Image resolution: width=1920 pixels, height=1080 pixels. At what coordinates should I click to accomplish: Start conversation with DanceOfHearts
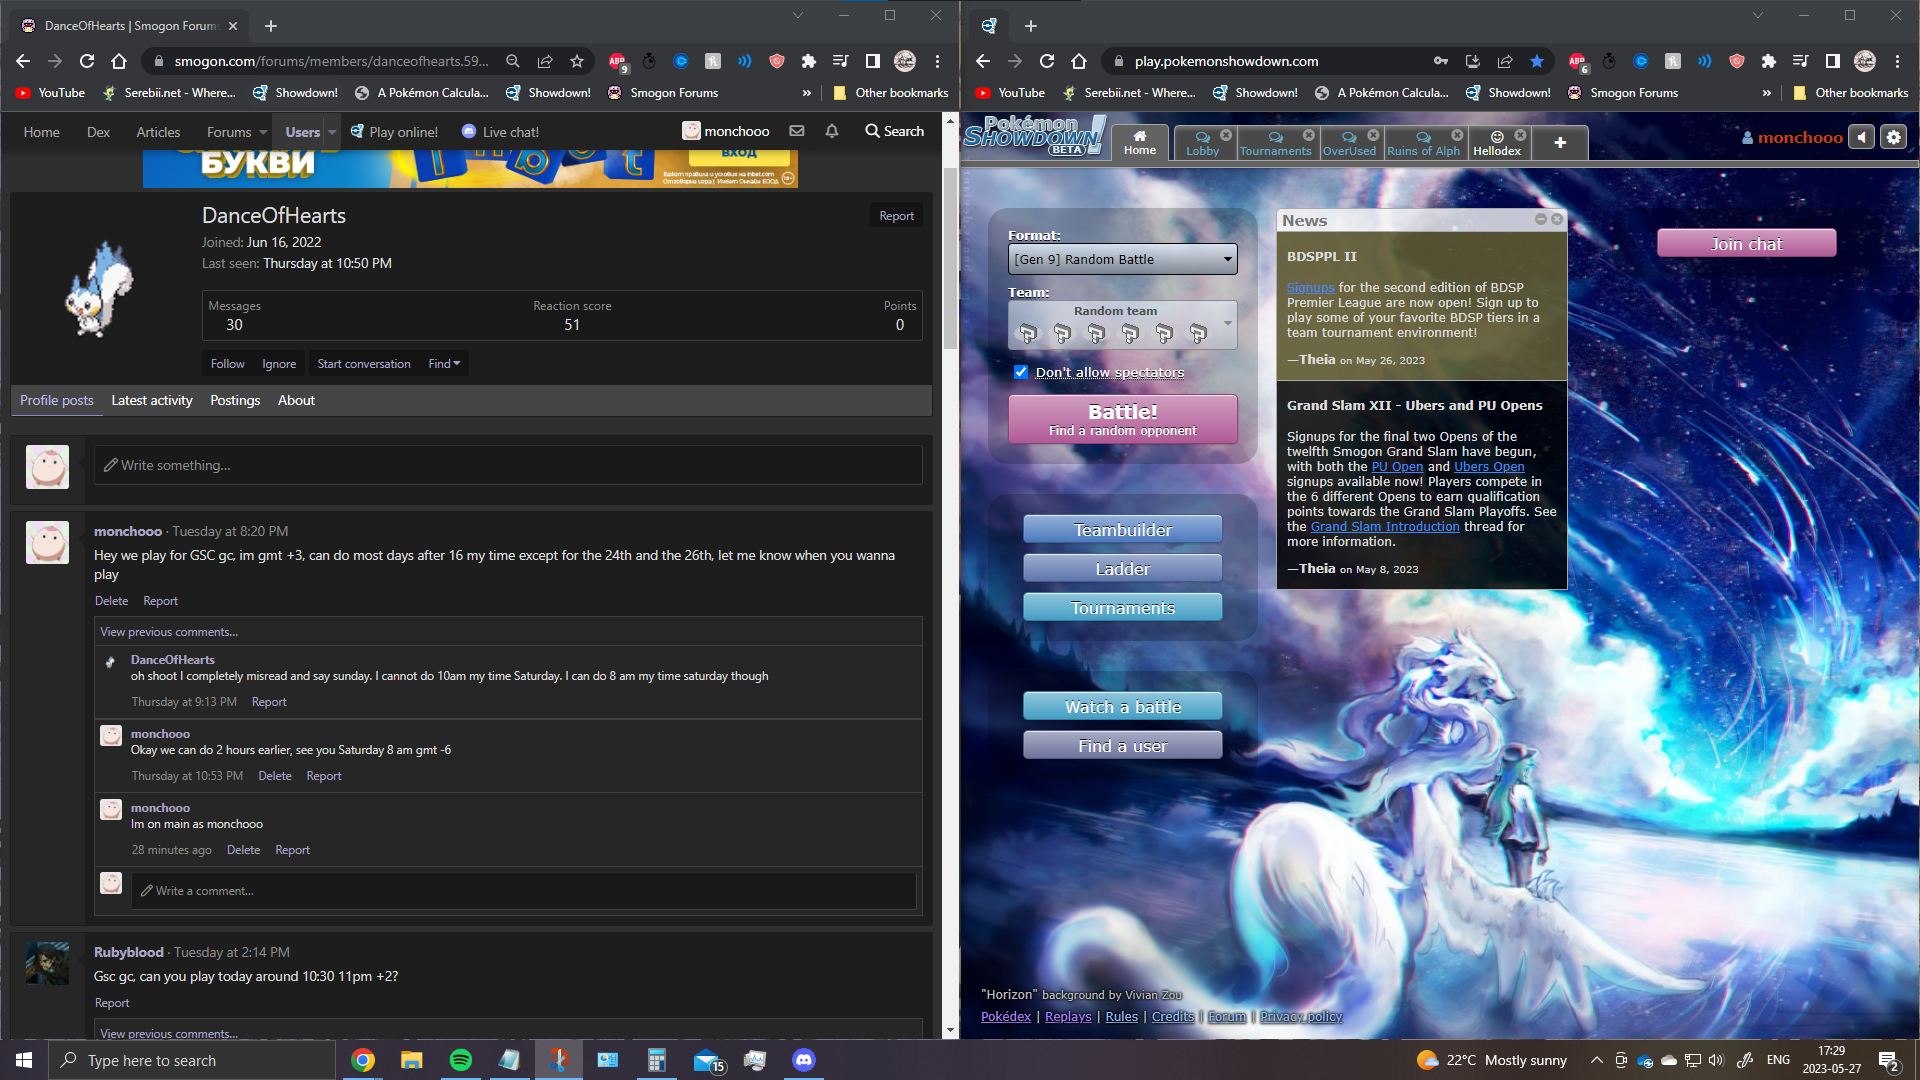pos(364,364)
